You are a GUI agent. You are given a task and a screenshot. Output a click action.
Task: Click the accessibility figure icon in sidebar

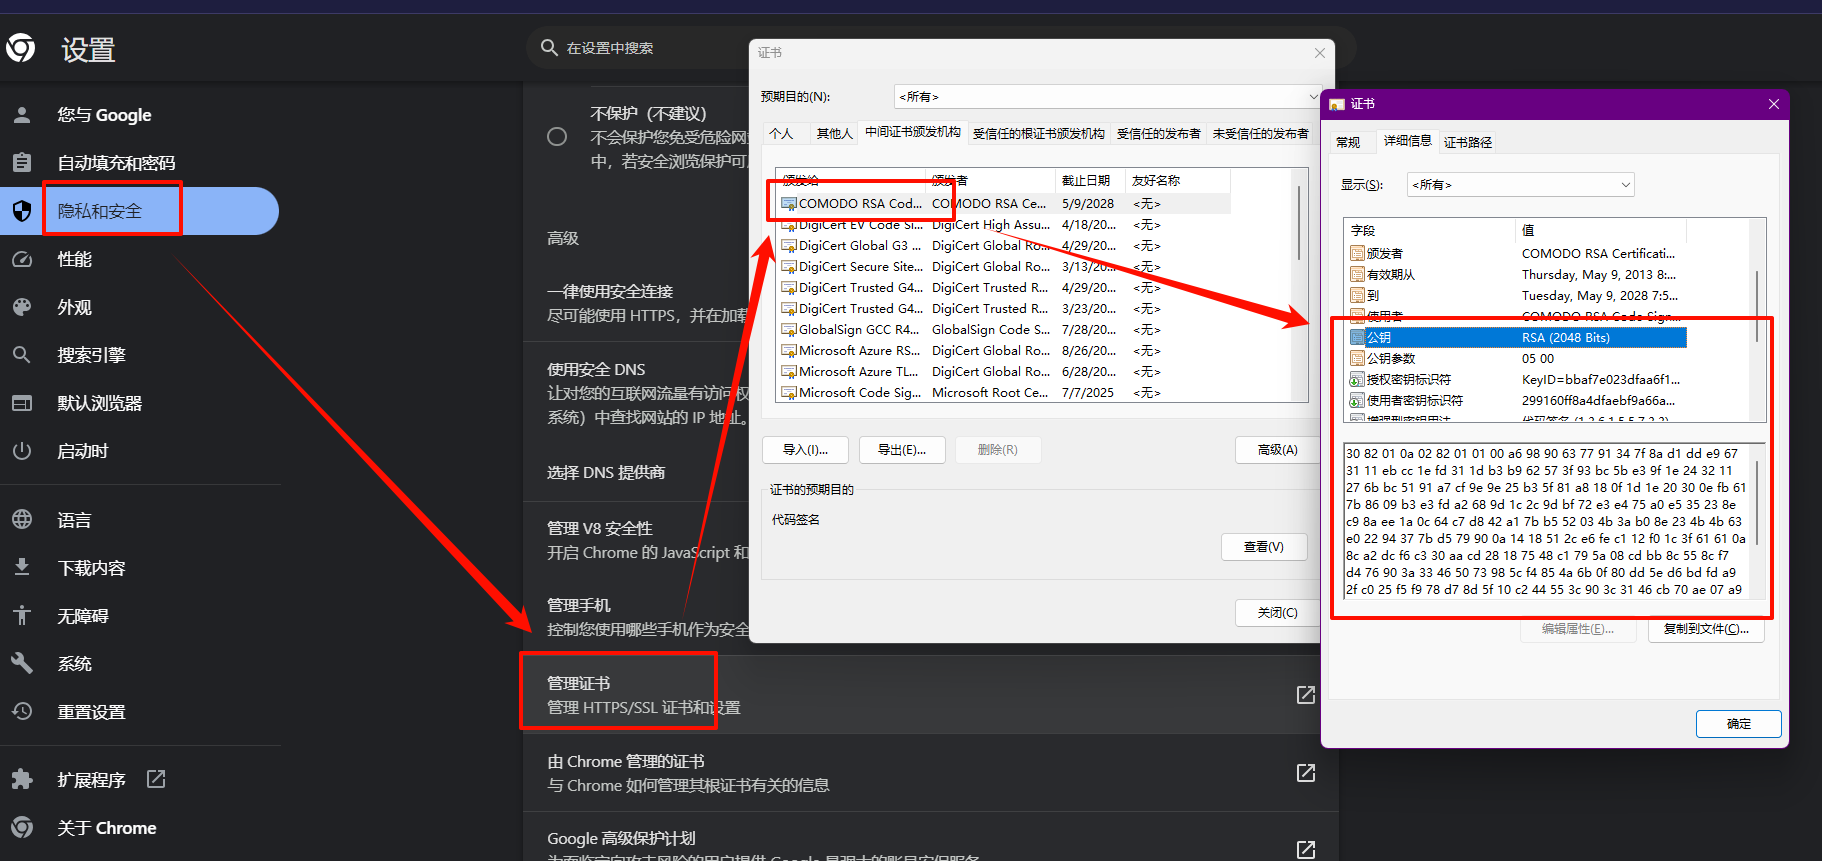pyautogui.click(x=22, y=616)
